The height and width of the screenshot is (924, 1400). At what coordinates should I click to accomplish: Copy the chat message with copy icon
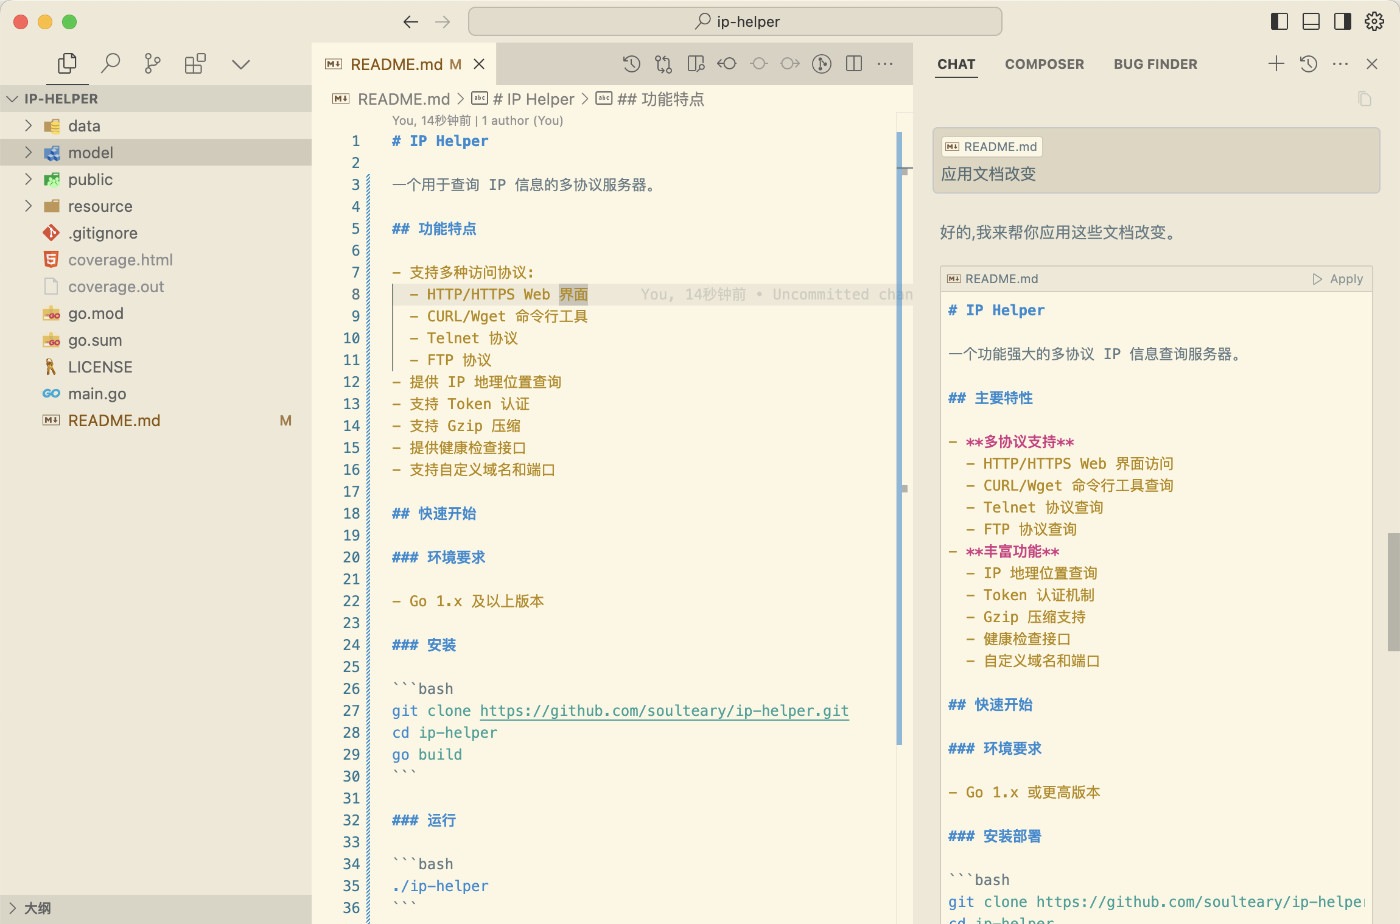[1364, 98]
